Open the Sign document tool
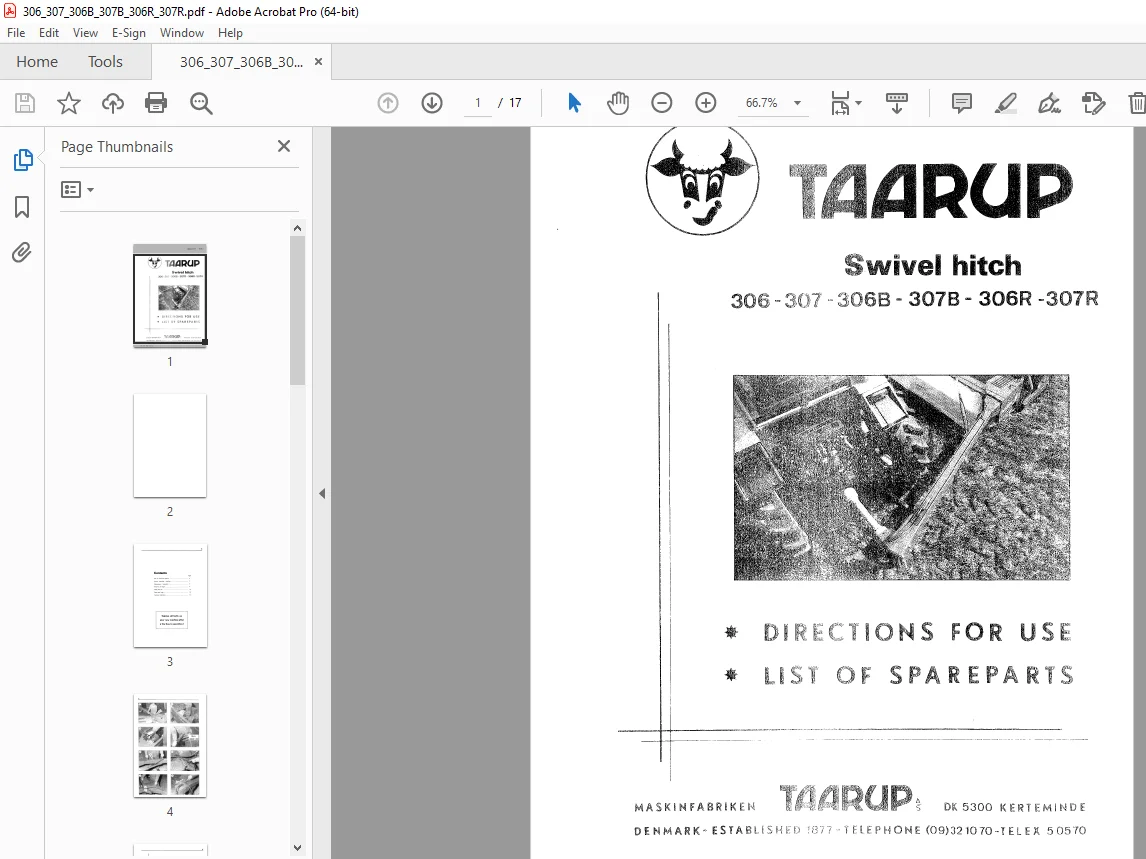Screen dimensions: 1146x859 click(x=1050, y=103)
